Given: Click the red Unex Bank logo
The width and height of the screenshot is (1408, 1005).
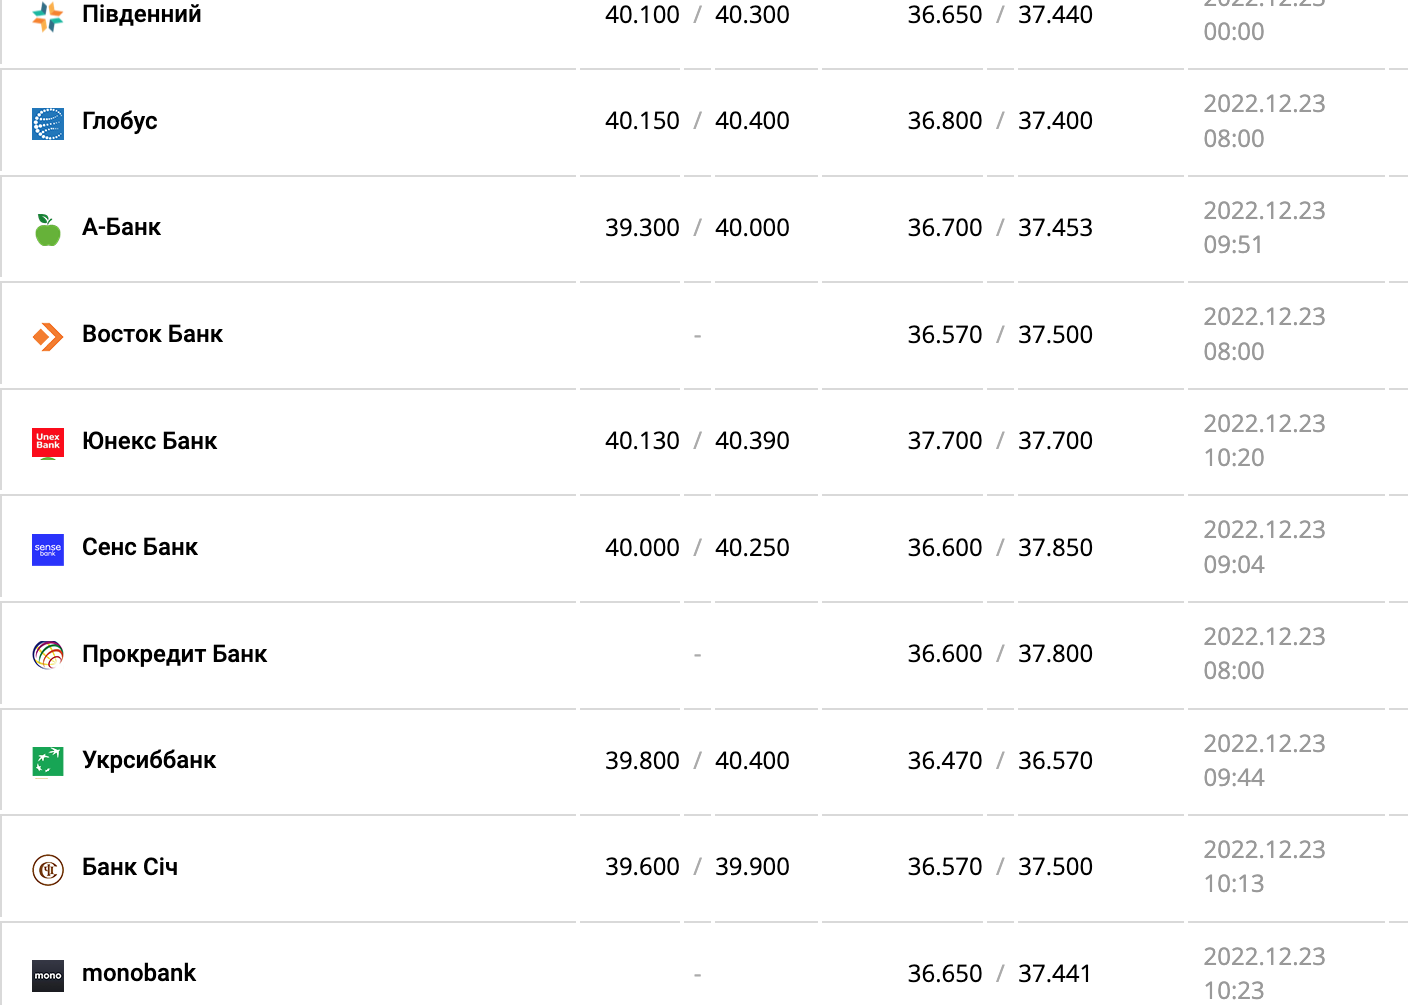Looking at the screenshot, I should tap(48, 443).
